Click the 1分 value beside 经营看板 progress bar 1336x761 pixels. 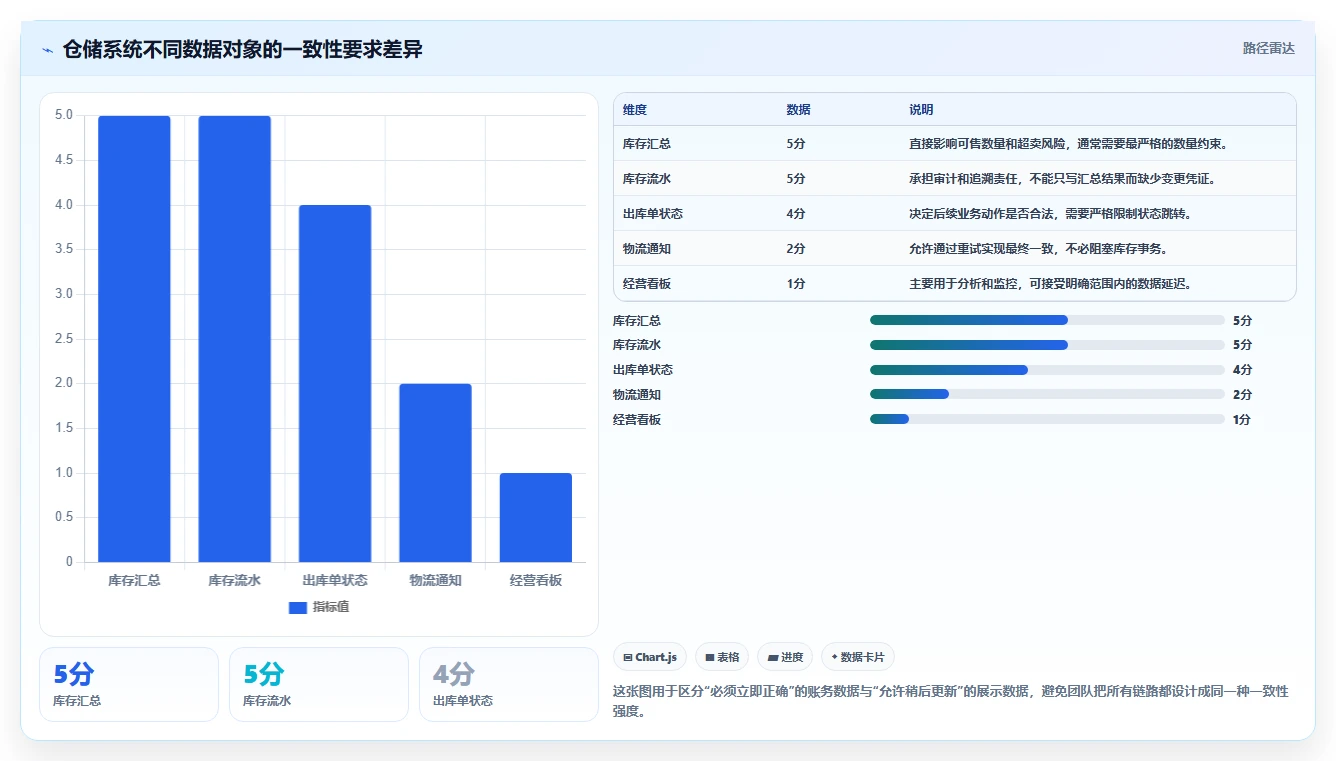pos(1242,420)
